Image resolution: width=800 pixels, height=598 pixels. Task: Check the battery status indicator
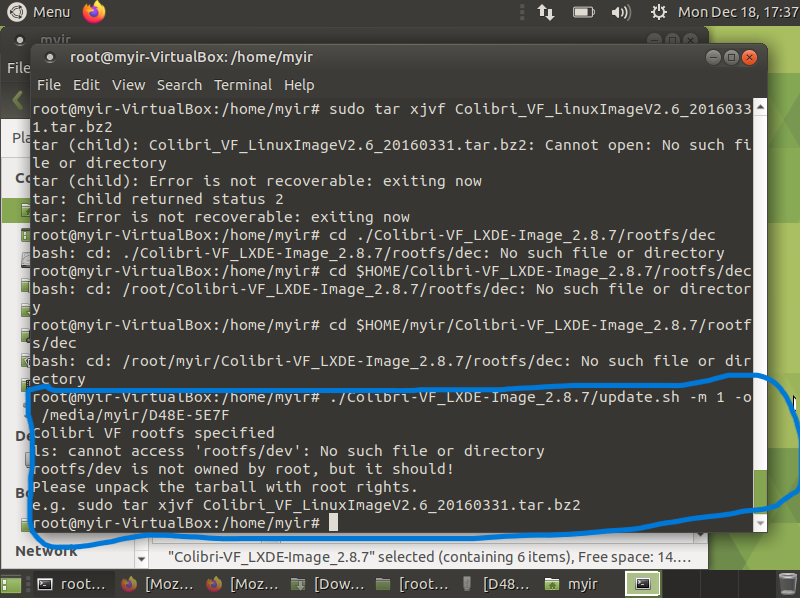584,12
